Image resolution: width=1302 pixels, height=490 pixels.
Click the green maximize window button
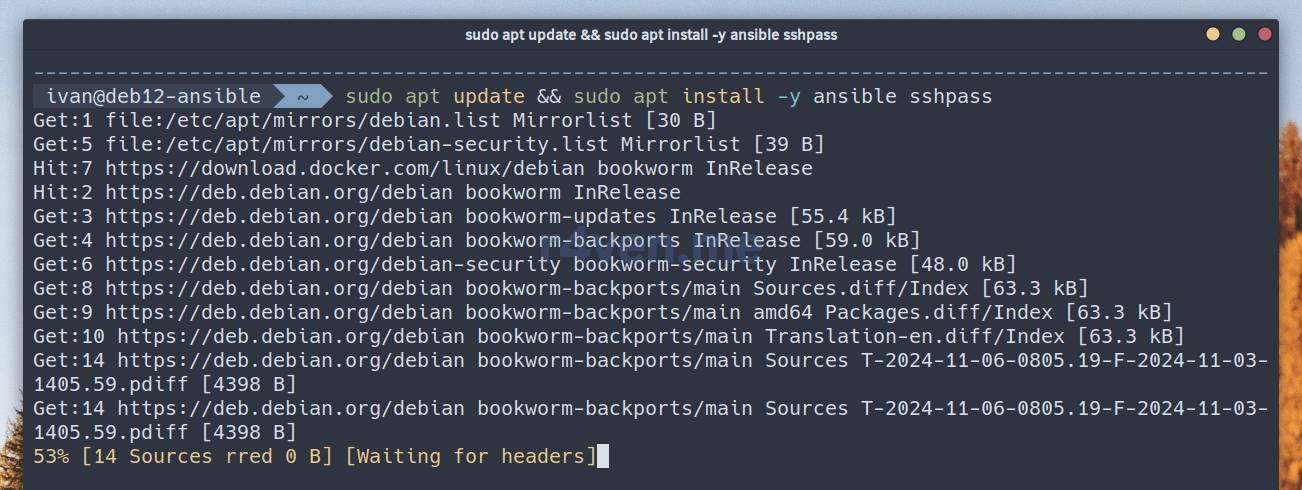pyautogui.click(x=1239, y=35)
